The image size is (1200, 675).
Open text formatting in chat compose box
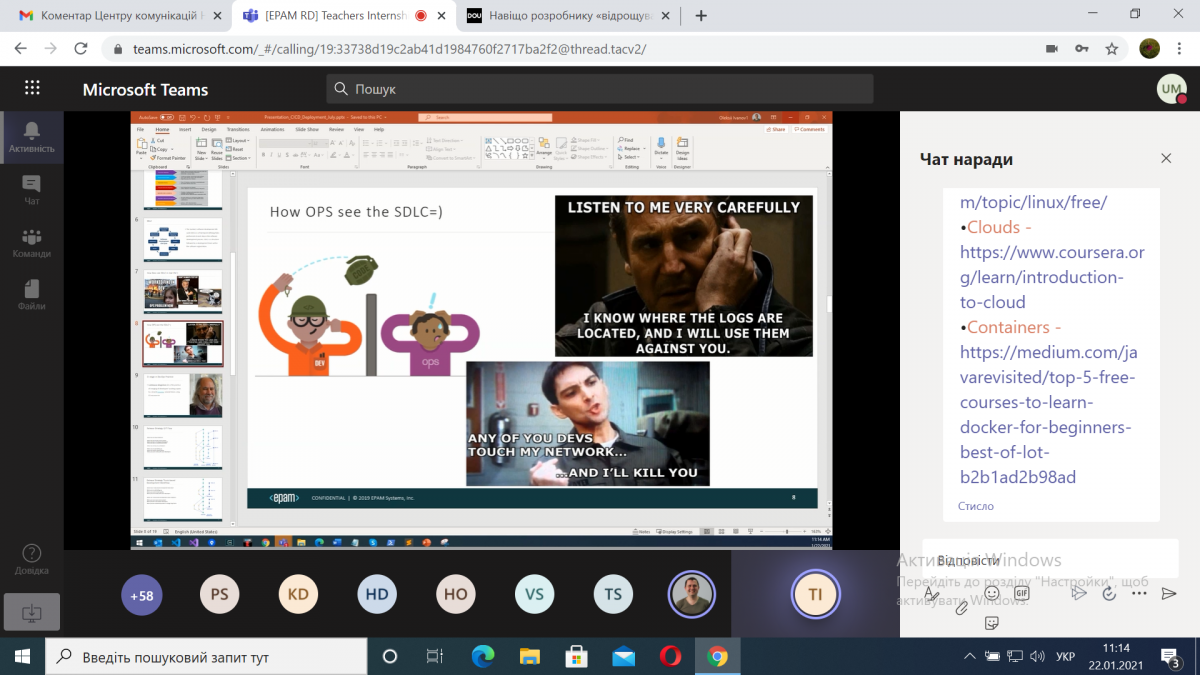coord(932,593)
